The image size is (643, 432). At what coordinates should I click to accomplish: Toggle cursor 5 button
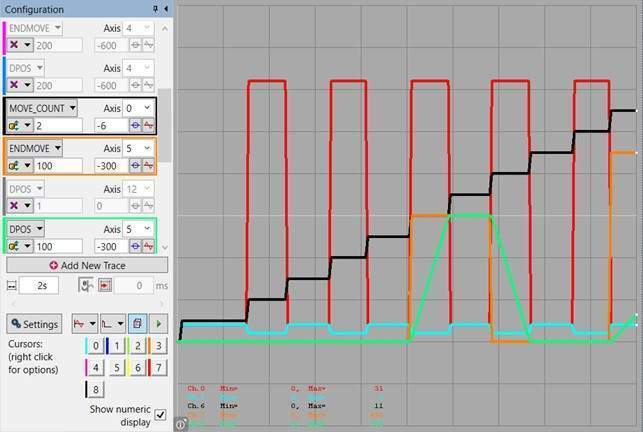(x=116, y=367)
